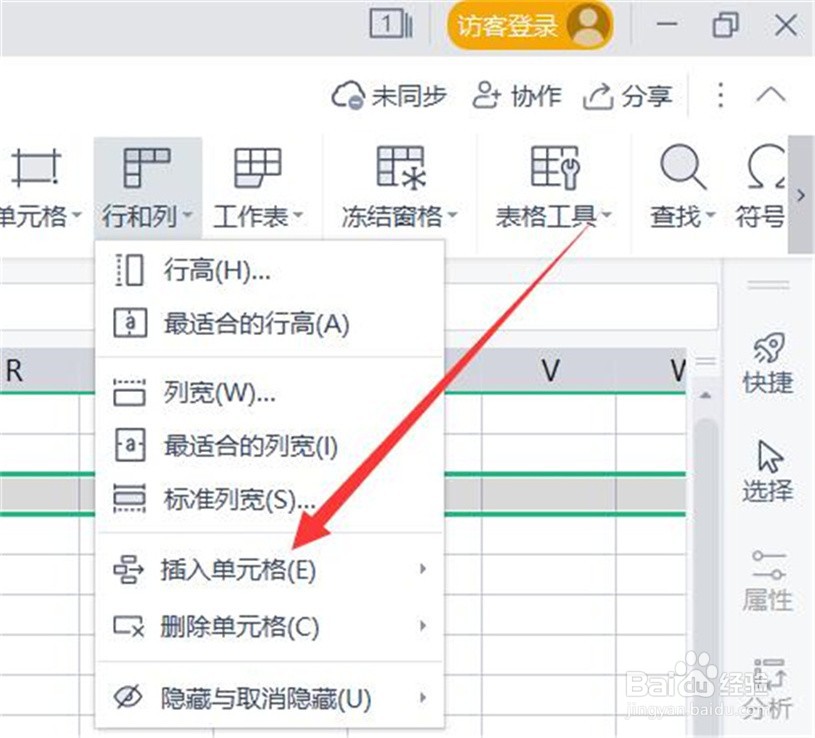Open the Properties (属性) sliders sidebar icon
The width and height of the screenshot is (815, 738).
pyautogui.click(x=768, y=565)
